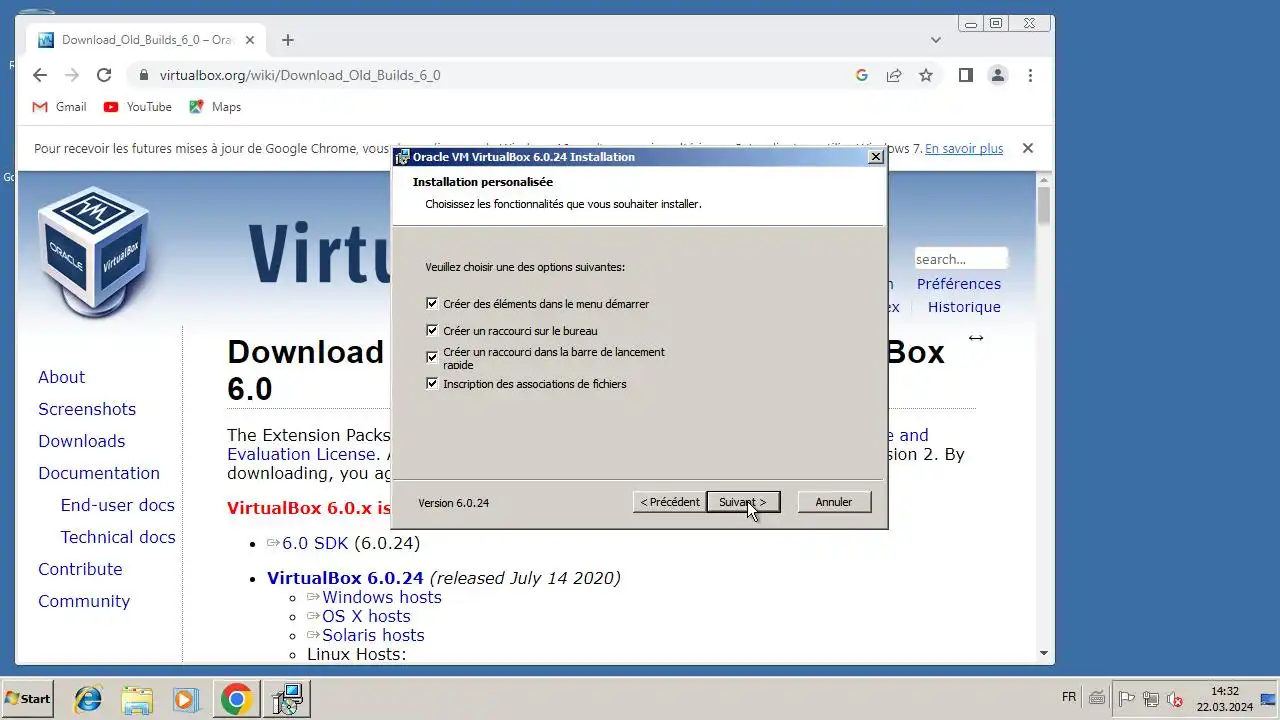Select the VirtualBox installer taskbar icon
This screenshot has width=1280, height=720.
287,699
